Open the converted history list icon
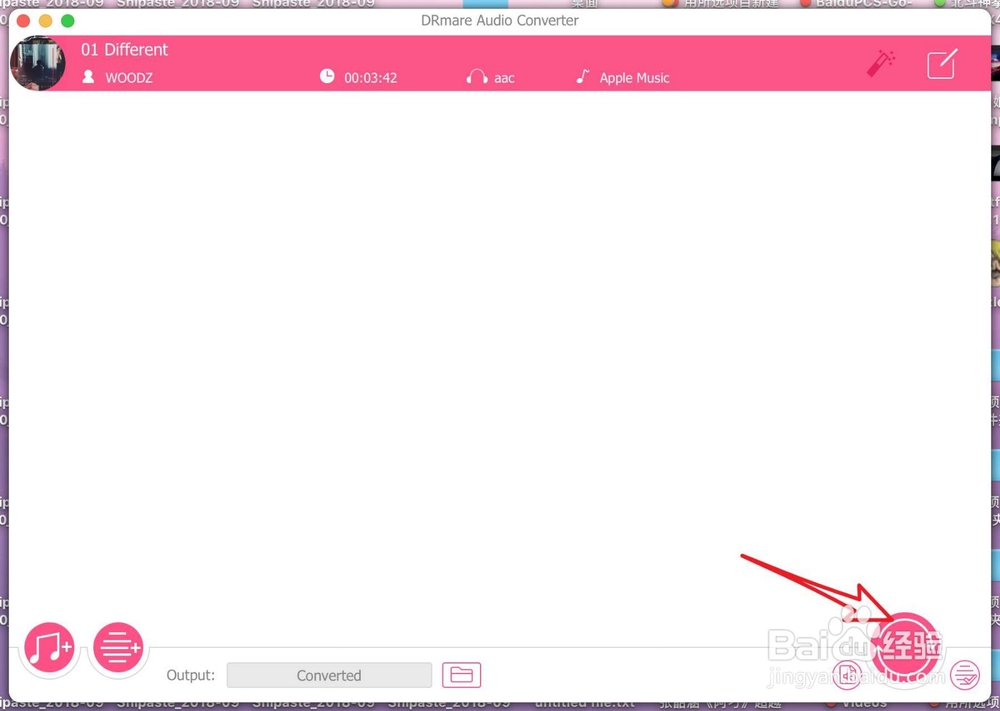 [965, 675]
